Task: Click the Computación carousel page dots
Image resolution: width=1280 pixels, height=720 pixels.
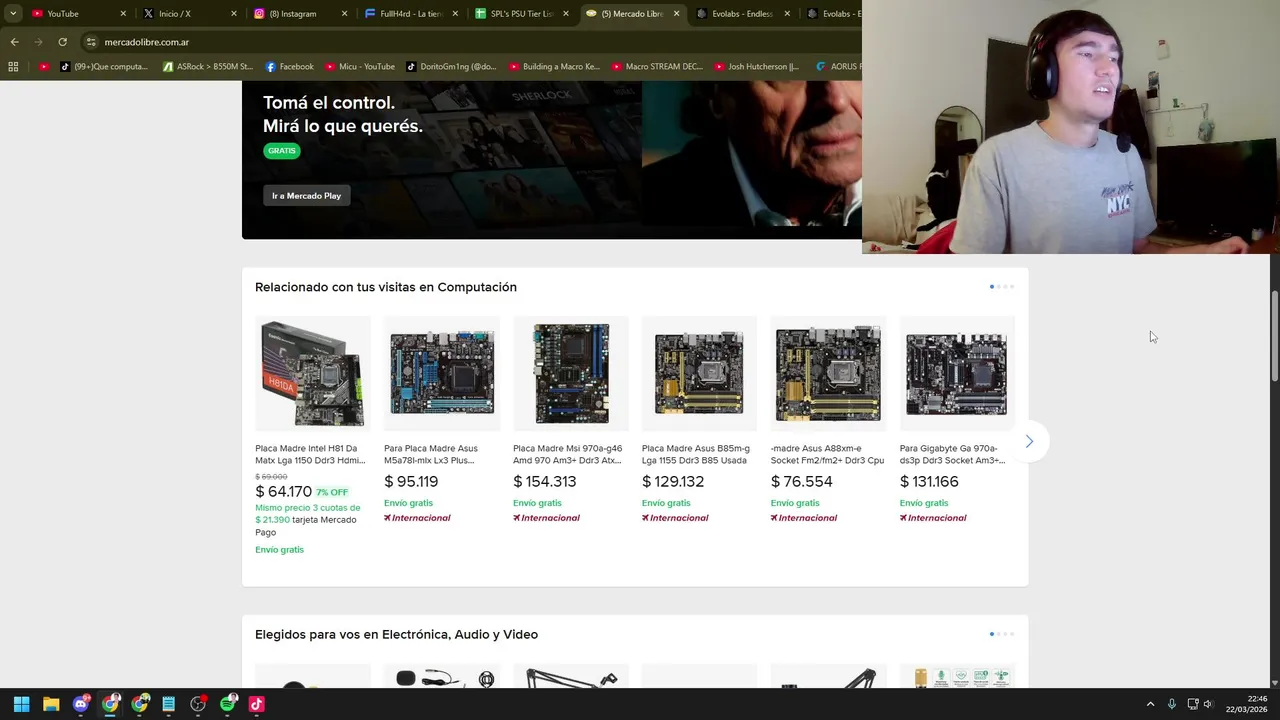Action: tap(1002, 287)
